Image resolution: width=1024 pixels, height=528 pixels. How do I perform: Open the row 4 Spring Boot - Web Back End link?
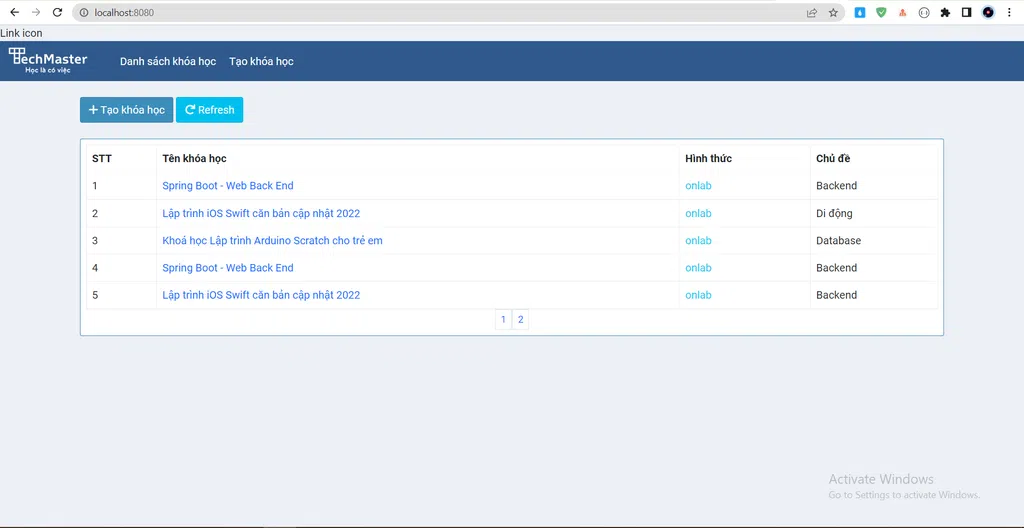(x=228, y=268)
